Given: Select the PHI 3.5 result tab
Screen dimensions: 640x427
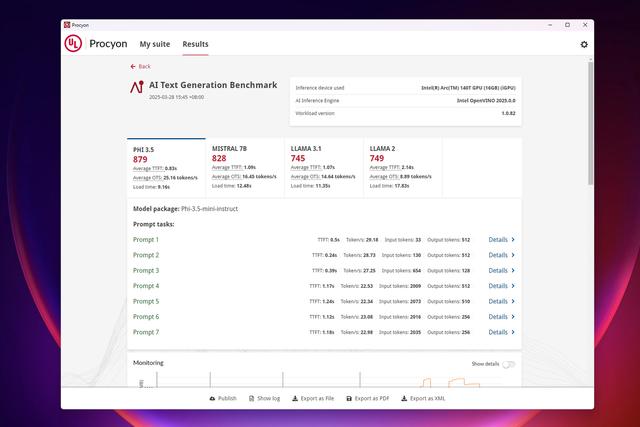Looking at the screenshot, I should pyautogui.click(x=166, y=168).
